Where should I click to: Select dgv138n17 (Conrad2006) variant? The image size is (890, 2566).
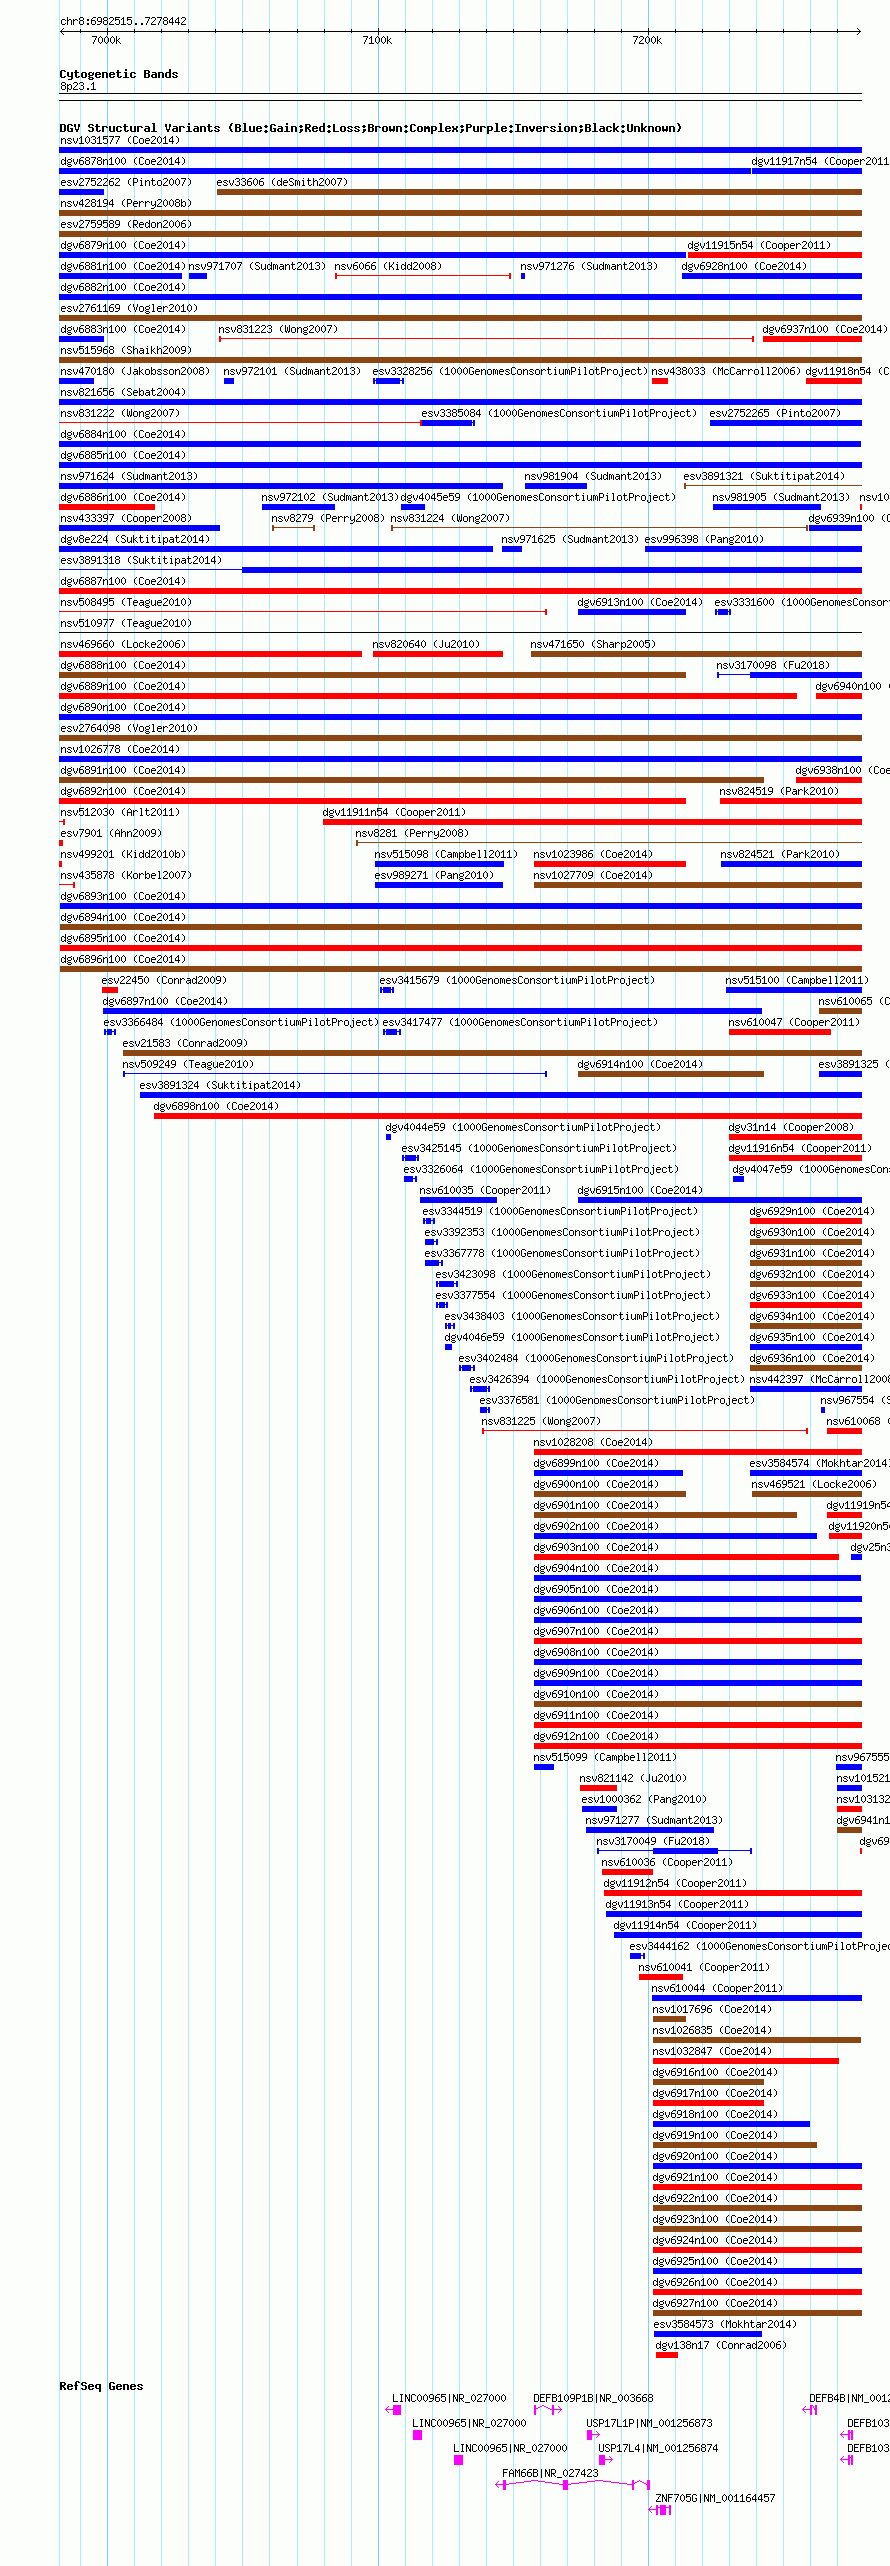721,2345
